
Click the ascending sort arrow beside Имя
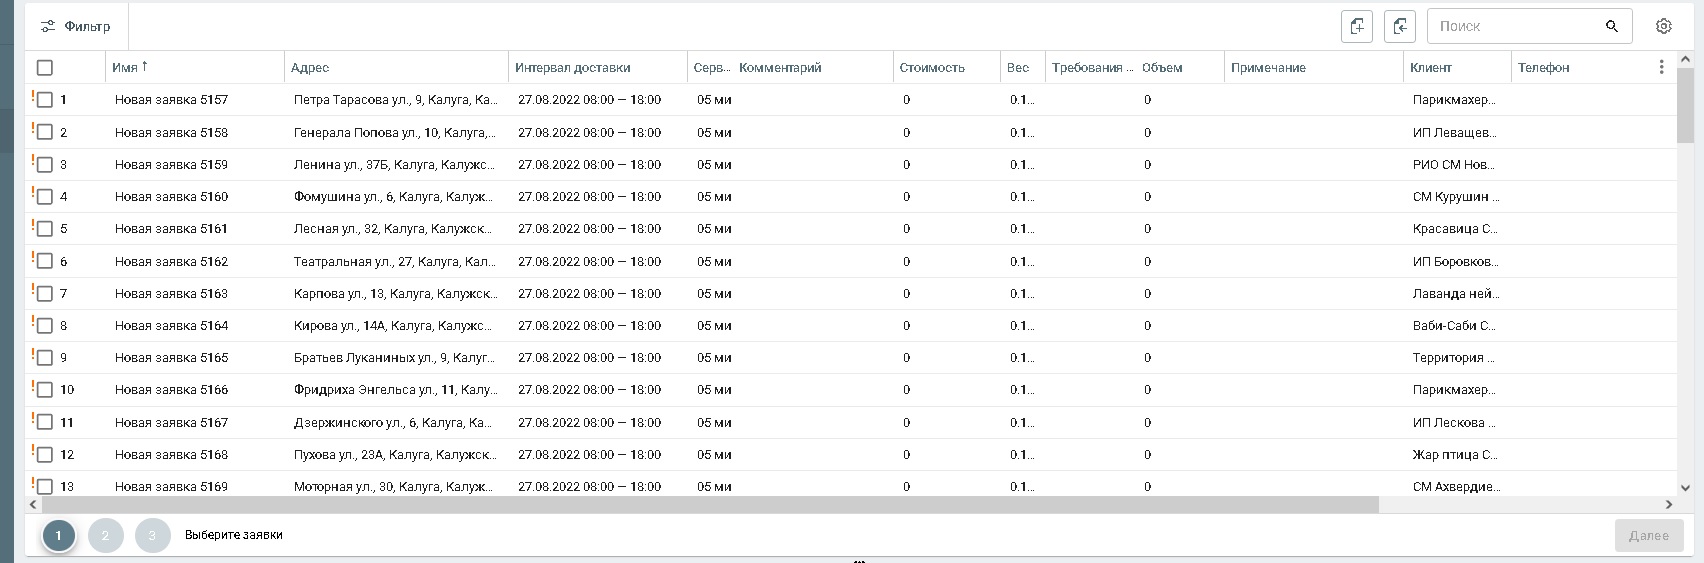(x=145, y=66)
